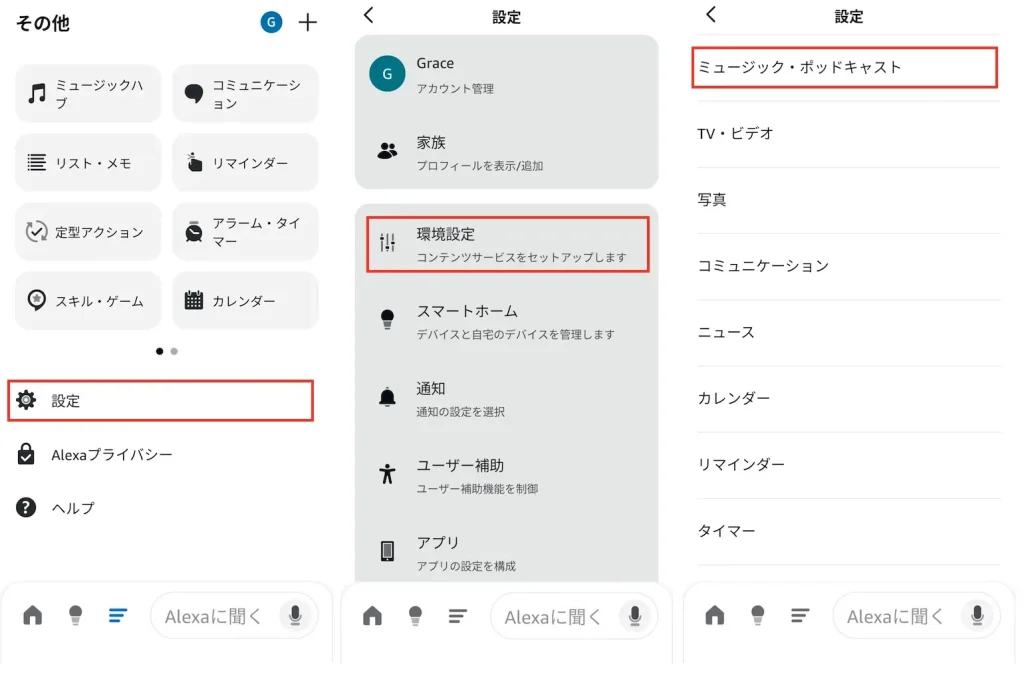Open アプリ settings
The height and width of the screenshot is (675, 1024).
pyautogui.click(x=506, y=552)
